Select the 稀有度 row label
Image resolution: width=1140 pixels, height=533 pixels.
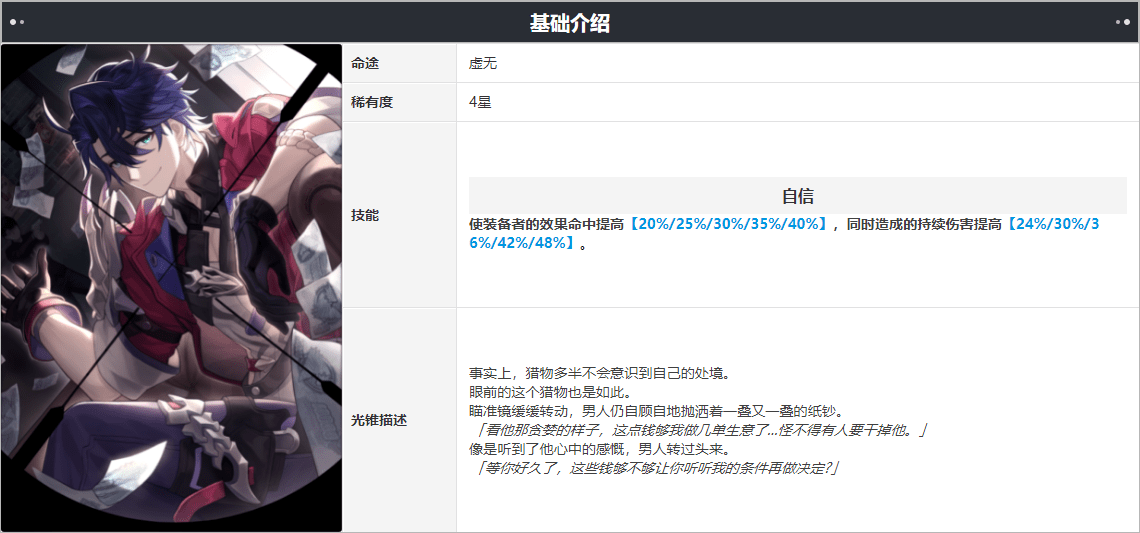point(372,103)
